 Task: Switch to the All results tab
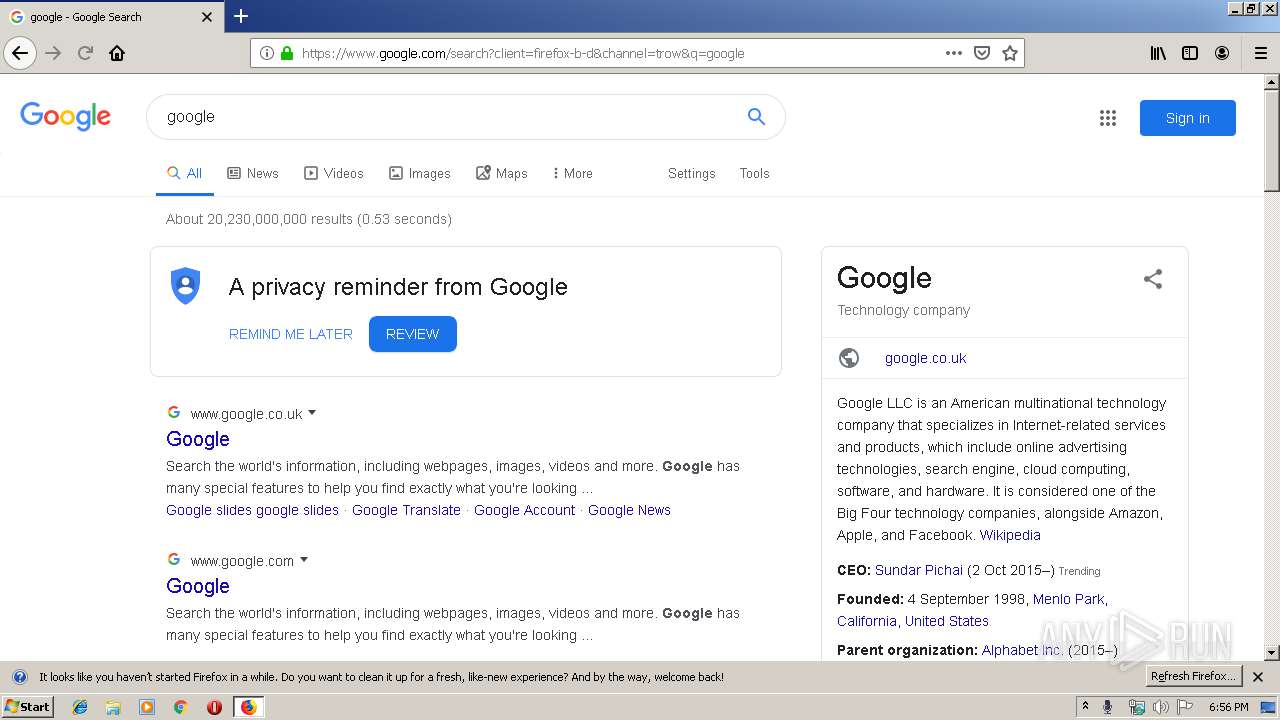184,173
